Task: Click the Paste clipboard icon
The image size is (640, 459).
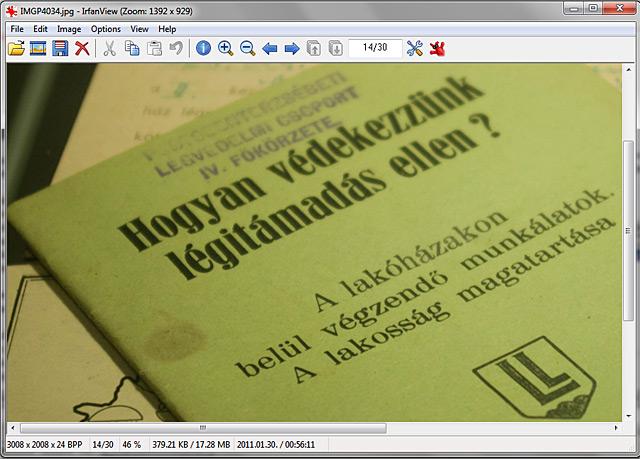Action: [x=154, y=49]
